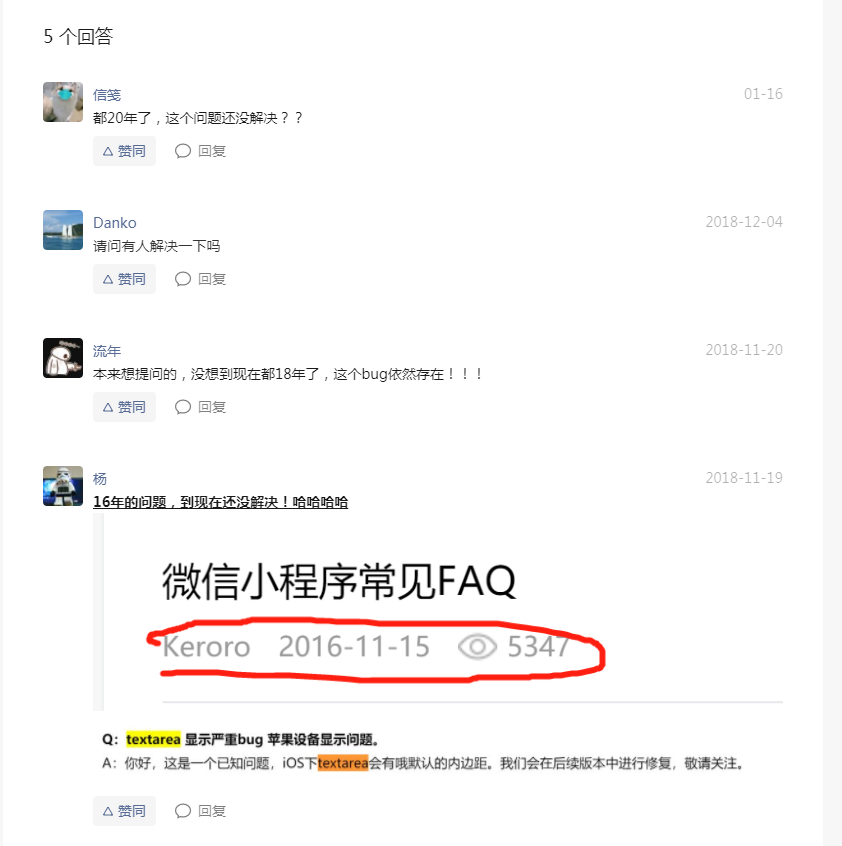Open 流年's Baymax avatar
The height and width of the screenshot is (846, 842).
[x=63, y=358]
